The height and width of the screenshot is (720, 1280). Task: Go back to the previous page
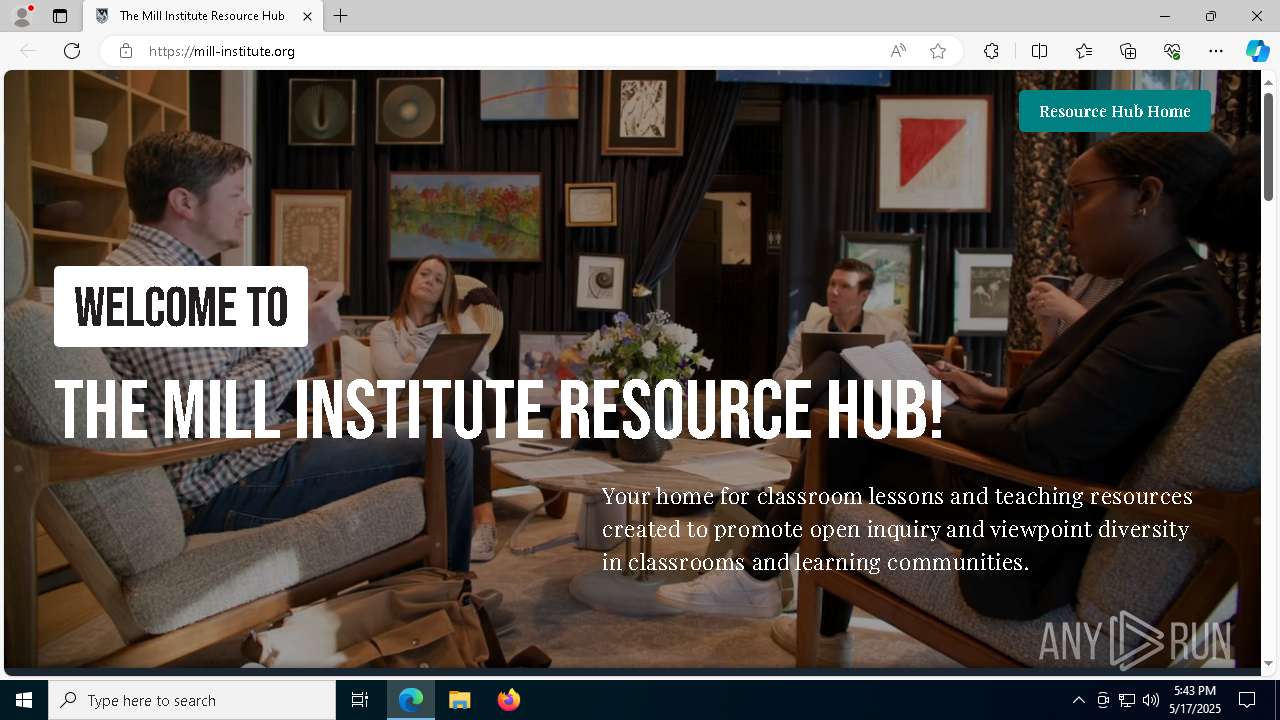click(28, 51)
